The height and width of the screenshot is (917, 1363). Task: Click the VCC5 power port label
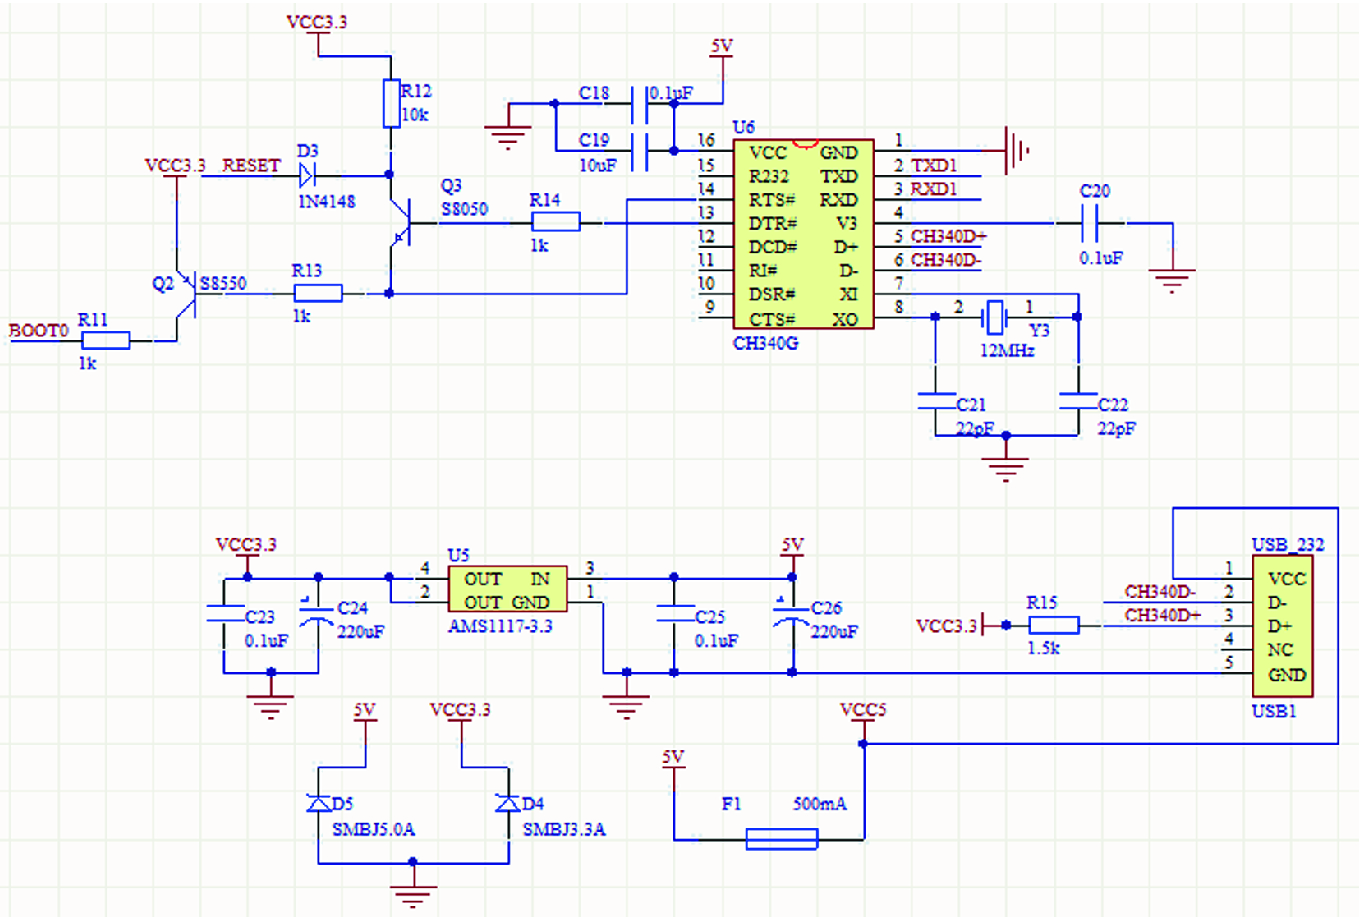pos(862,711)
